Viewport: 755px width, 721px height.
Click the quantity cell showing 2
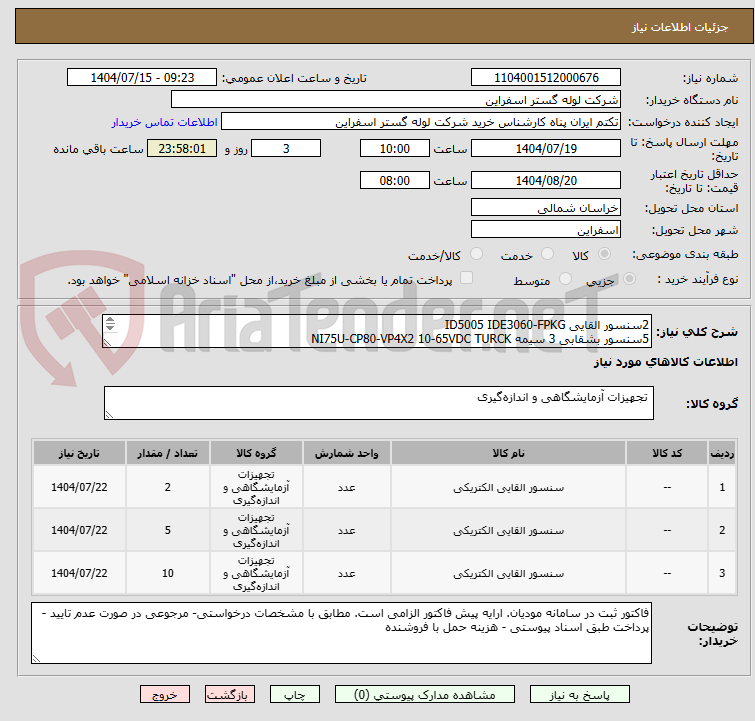pos(168,487)
